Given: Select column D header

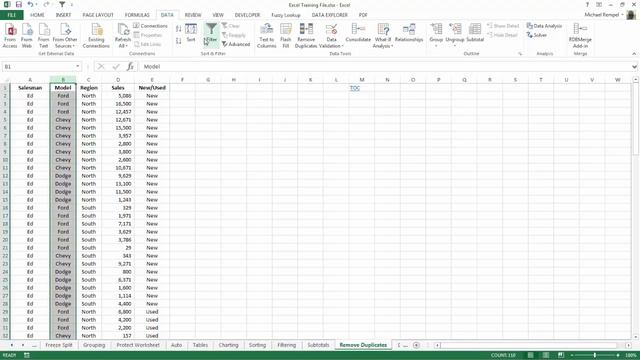Looking at the screenshot, I should 118,80.
